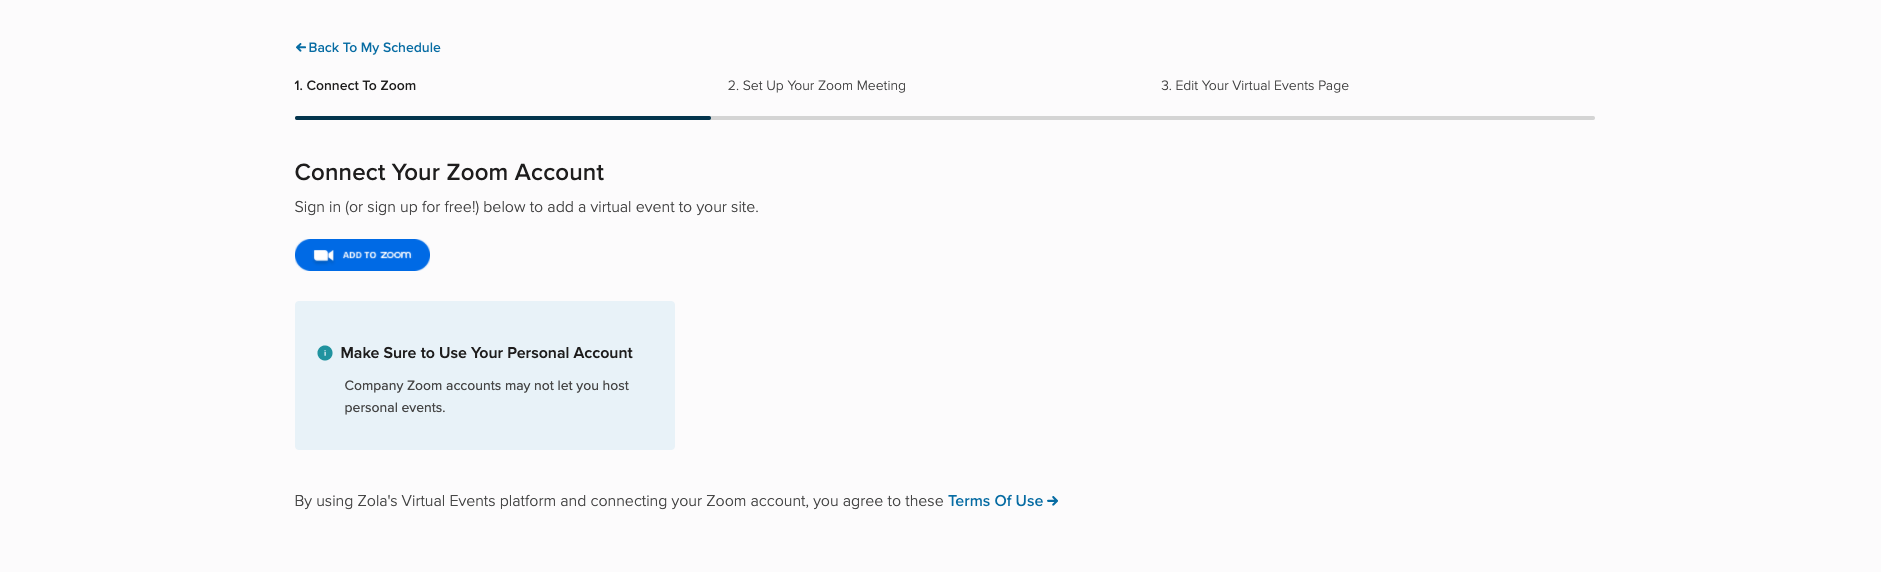The width and height of the screenshot is (1881, 572).
Task: Click the Connect Your Zoom Account heading
Action: click(449, 172)
